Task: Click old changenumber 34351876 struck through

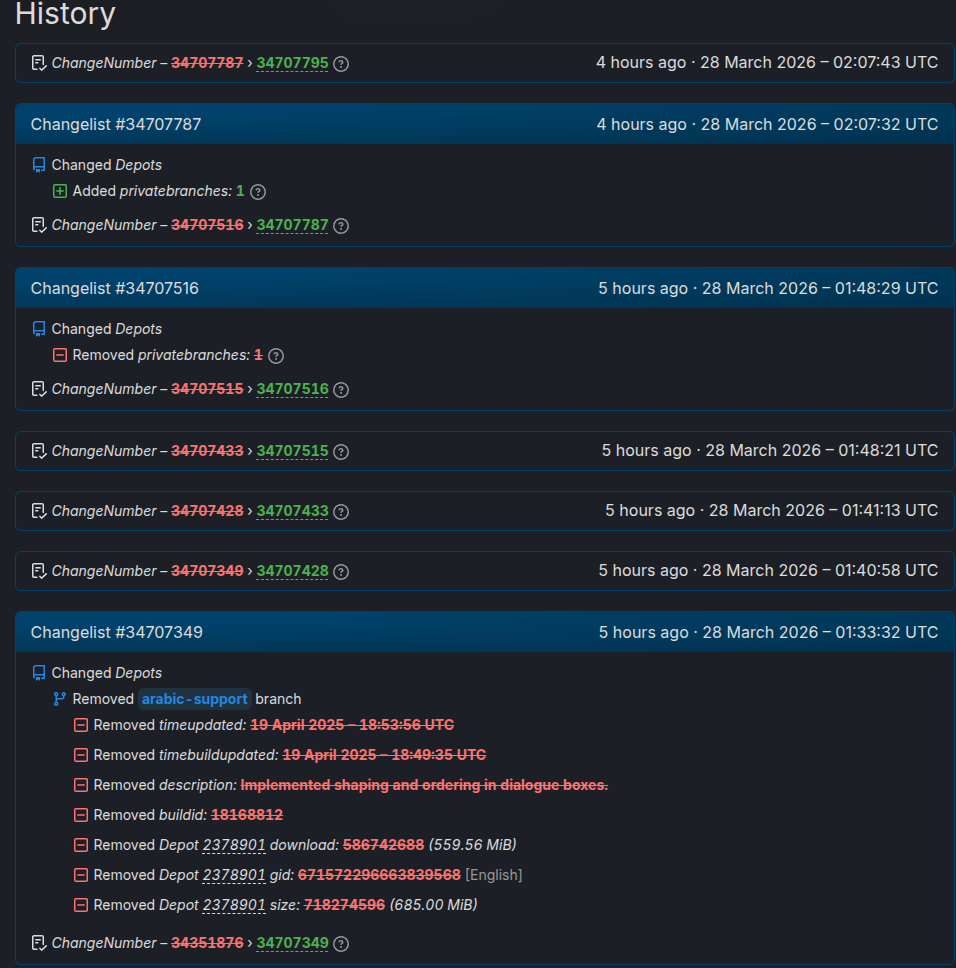Action: [207, 943]
